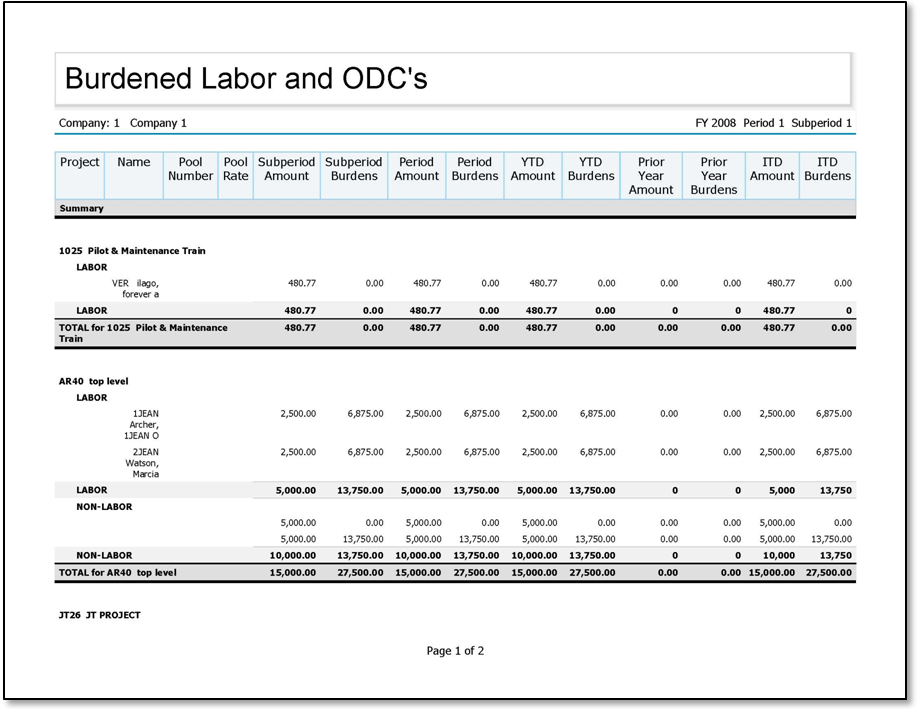Image resolution: width=919 pixels, height=709 pixels.
Task: Click the Subperiod Amount column header
Action: (x=286, y=169)
